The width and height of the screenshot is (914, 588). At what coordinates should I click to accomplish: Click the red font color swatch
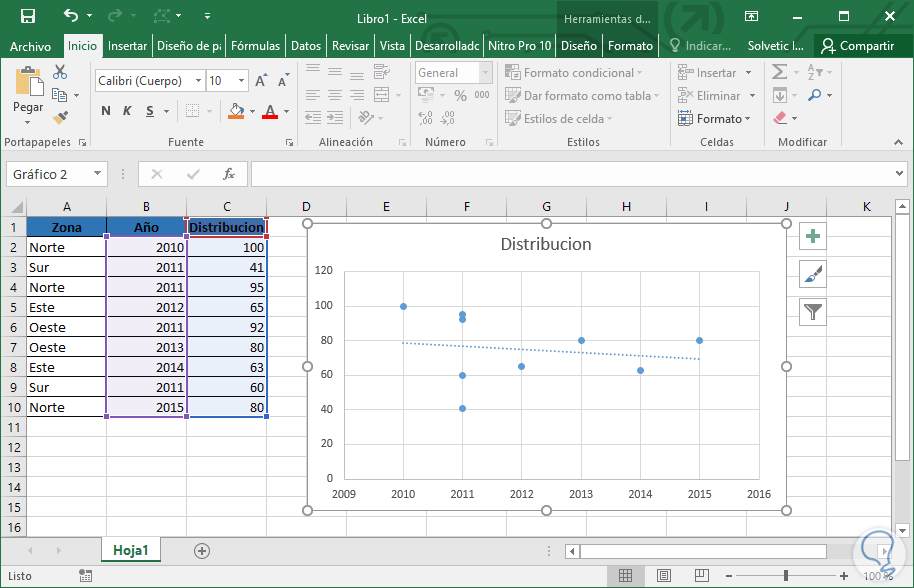point(269,111)
